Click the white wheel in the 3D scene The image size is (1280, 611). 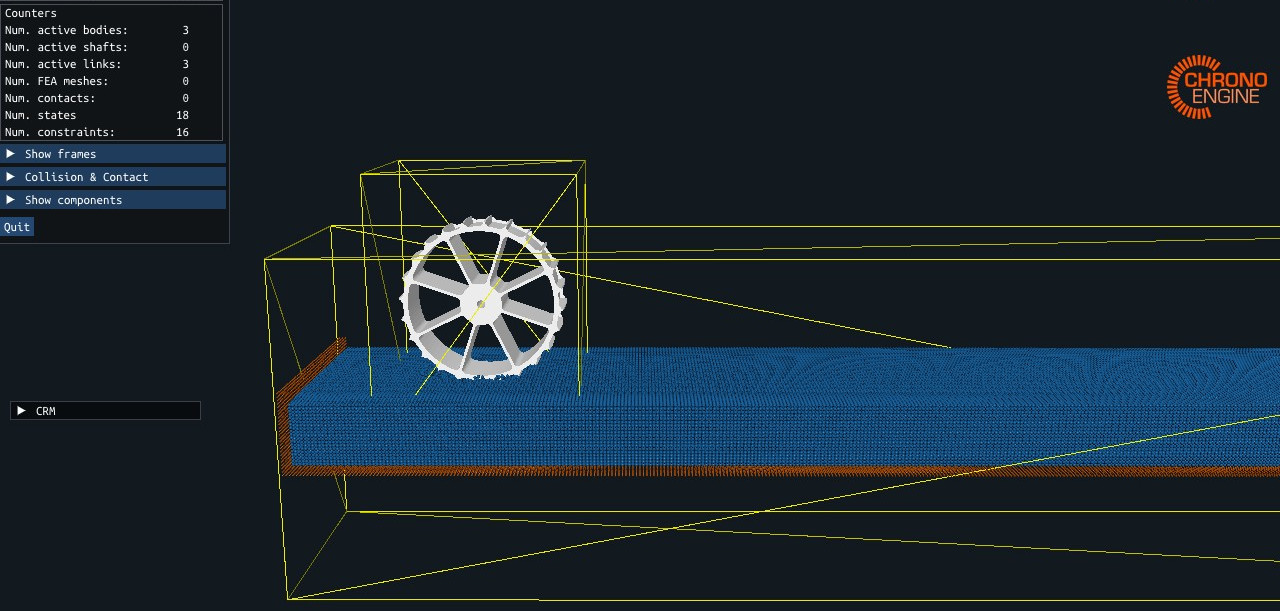[x=483, y=300]
